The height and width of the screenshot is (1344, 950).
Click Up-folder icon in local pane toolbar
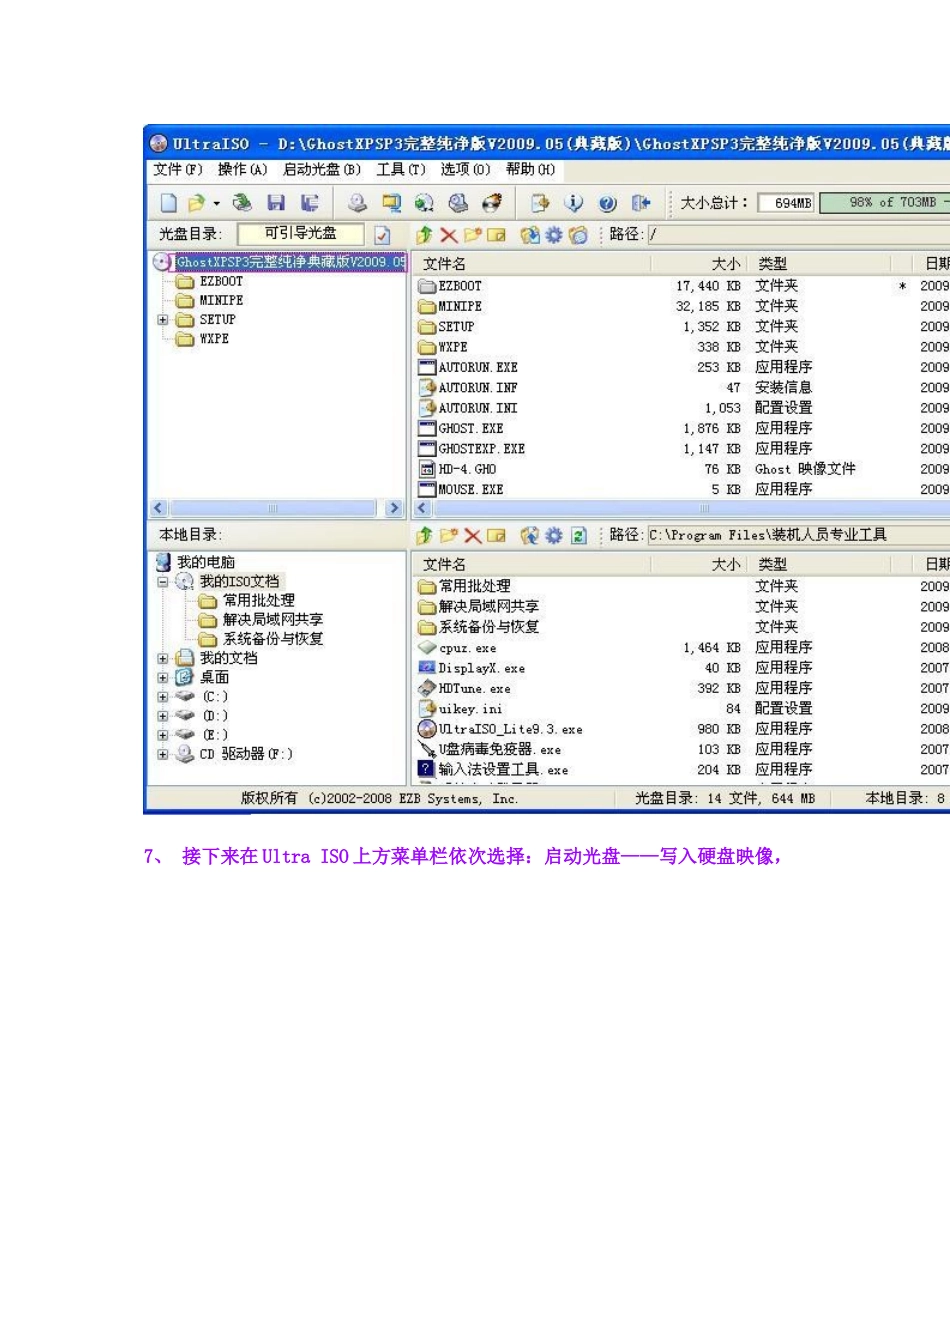point(425,536)
